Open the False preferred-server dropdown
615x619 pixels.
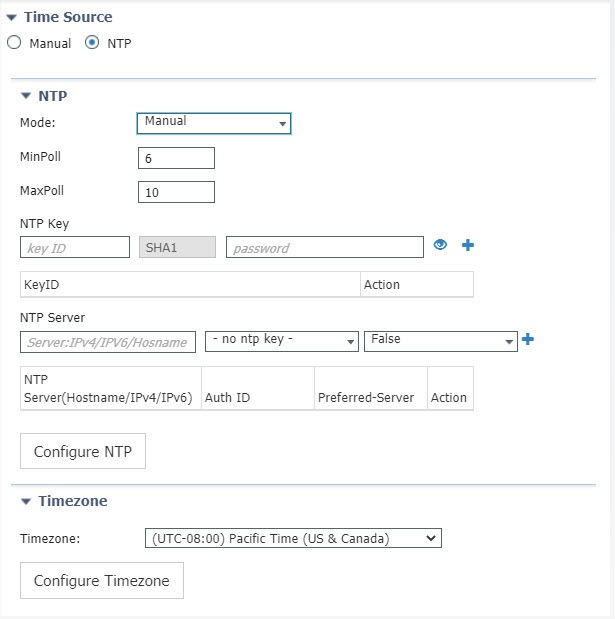441,341
